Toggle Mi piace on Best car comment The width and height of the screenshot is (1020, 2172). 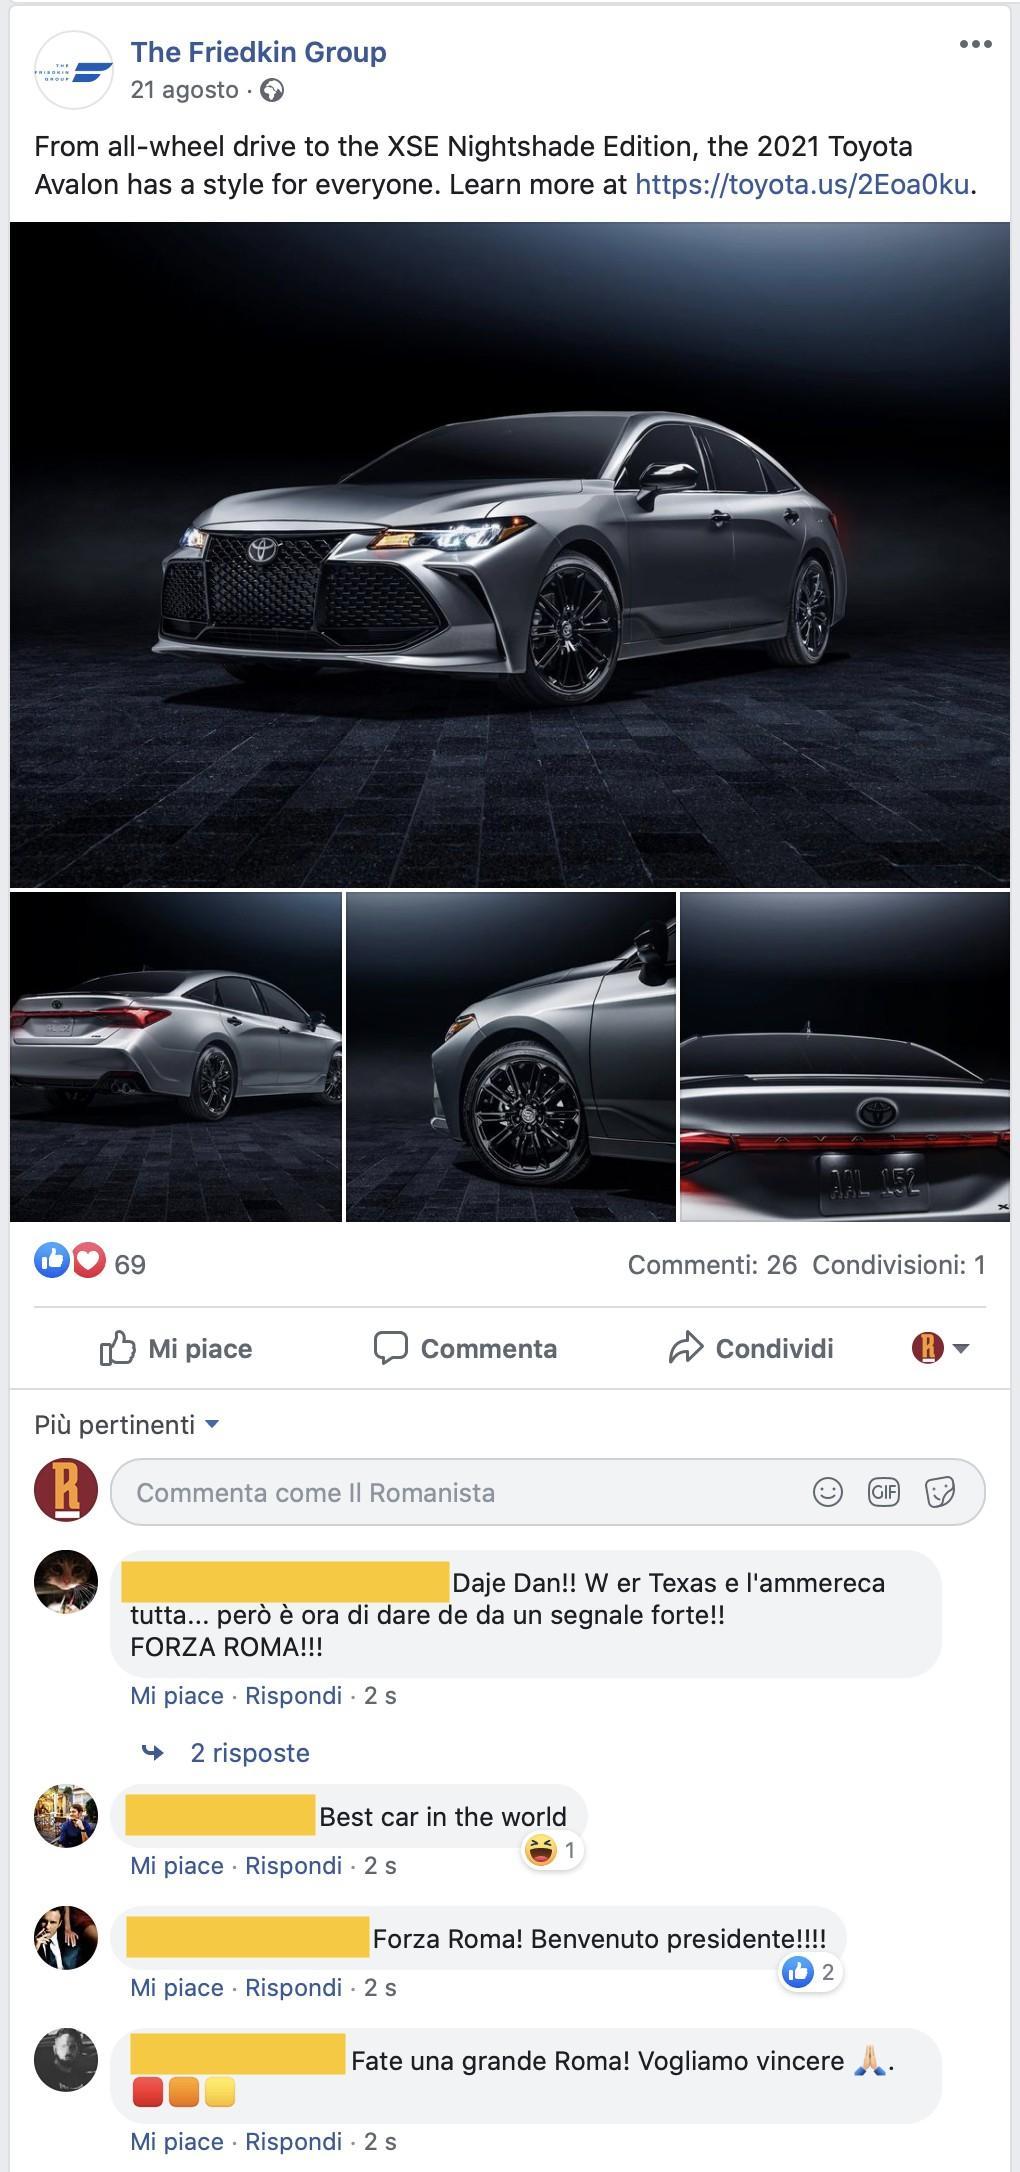click(177, 1865)
